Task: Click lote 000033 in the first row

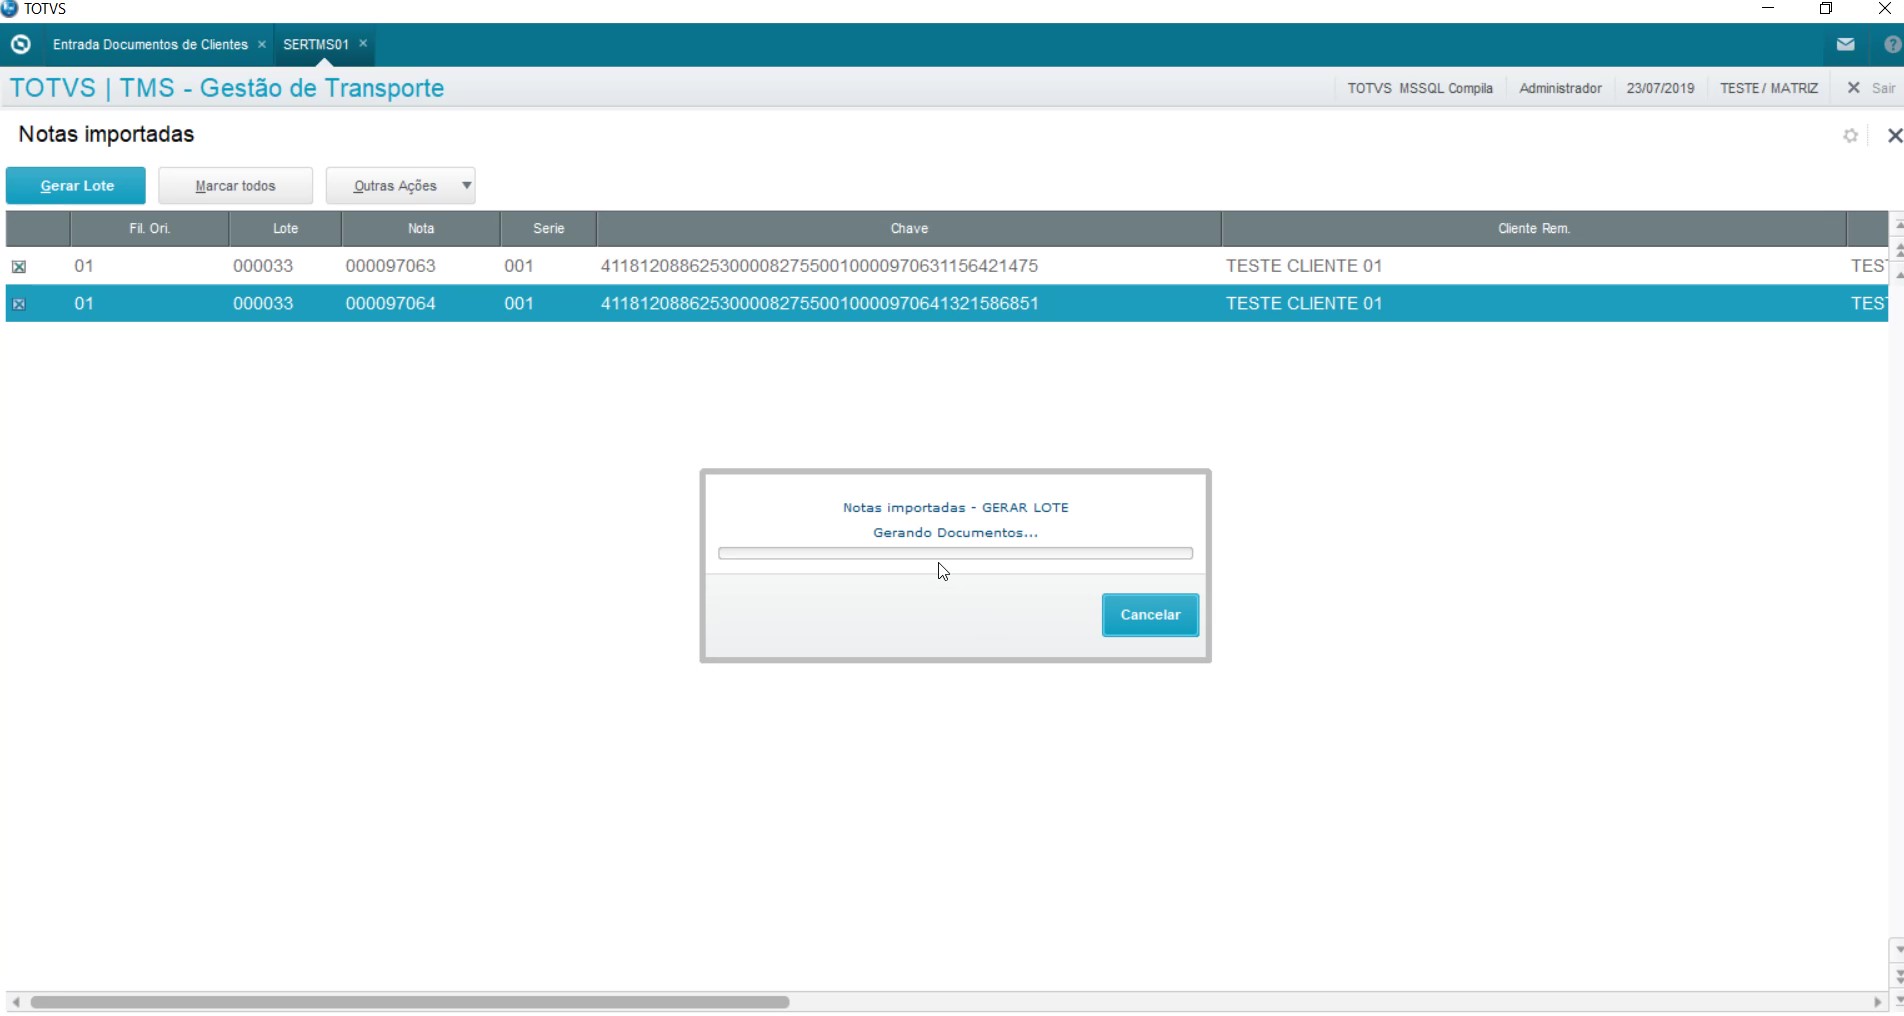Action: pos(263,266)
